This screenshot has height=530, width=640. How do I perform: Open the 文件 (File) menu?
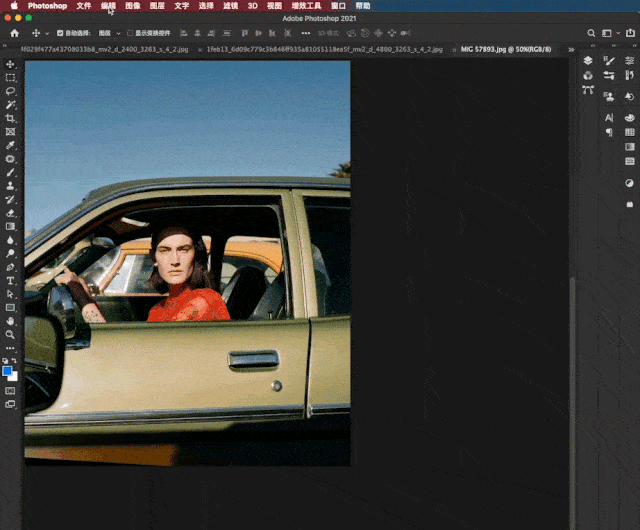click(x=84, y=6)
